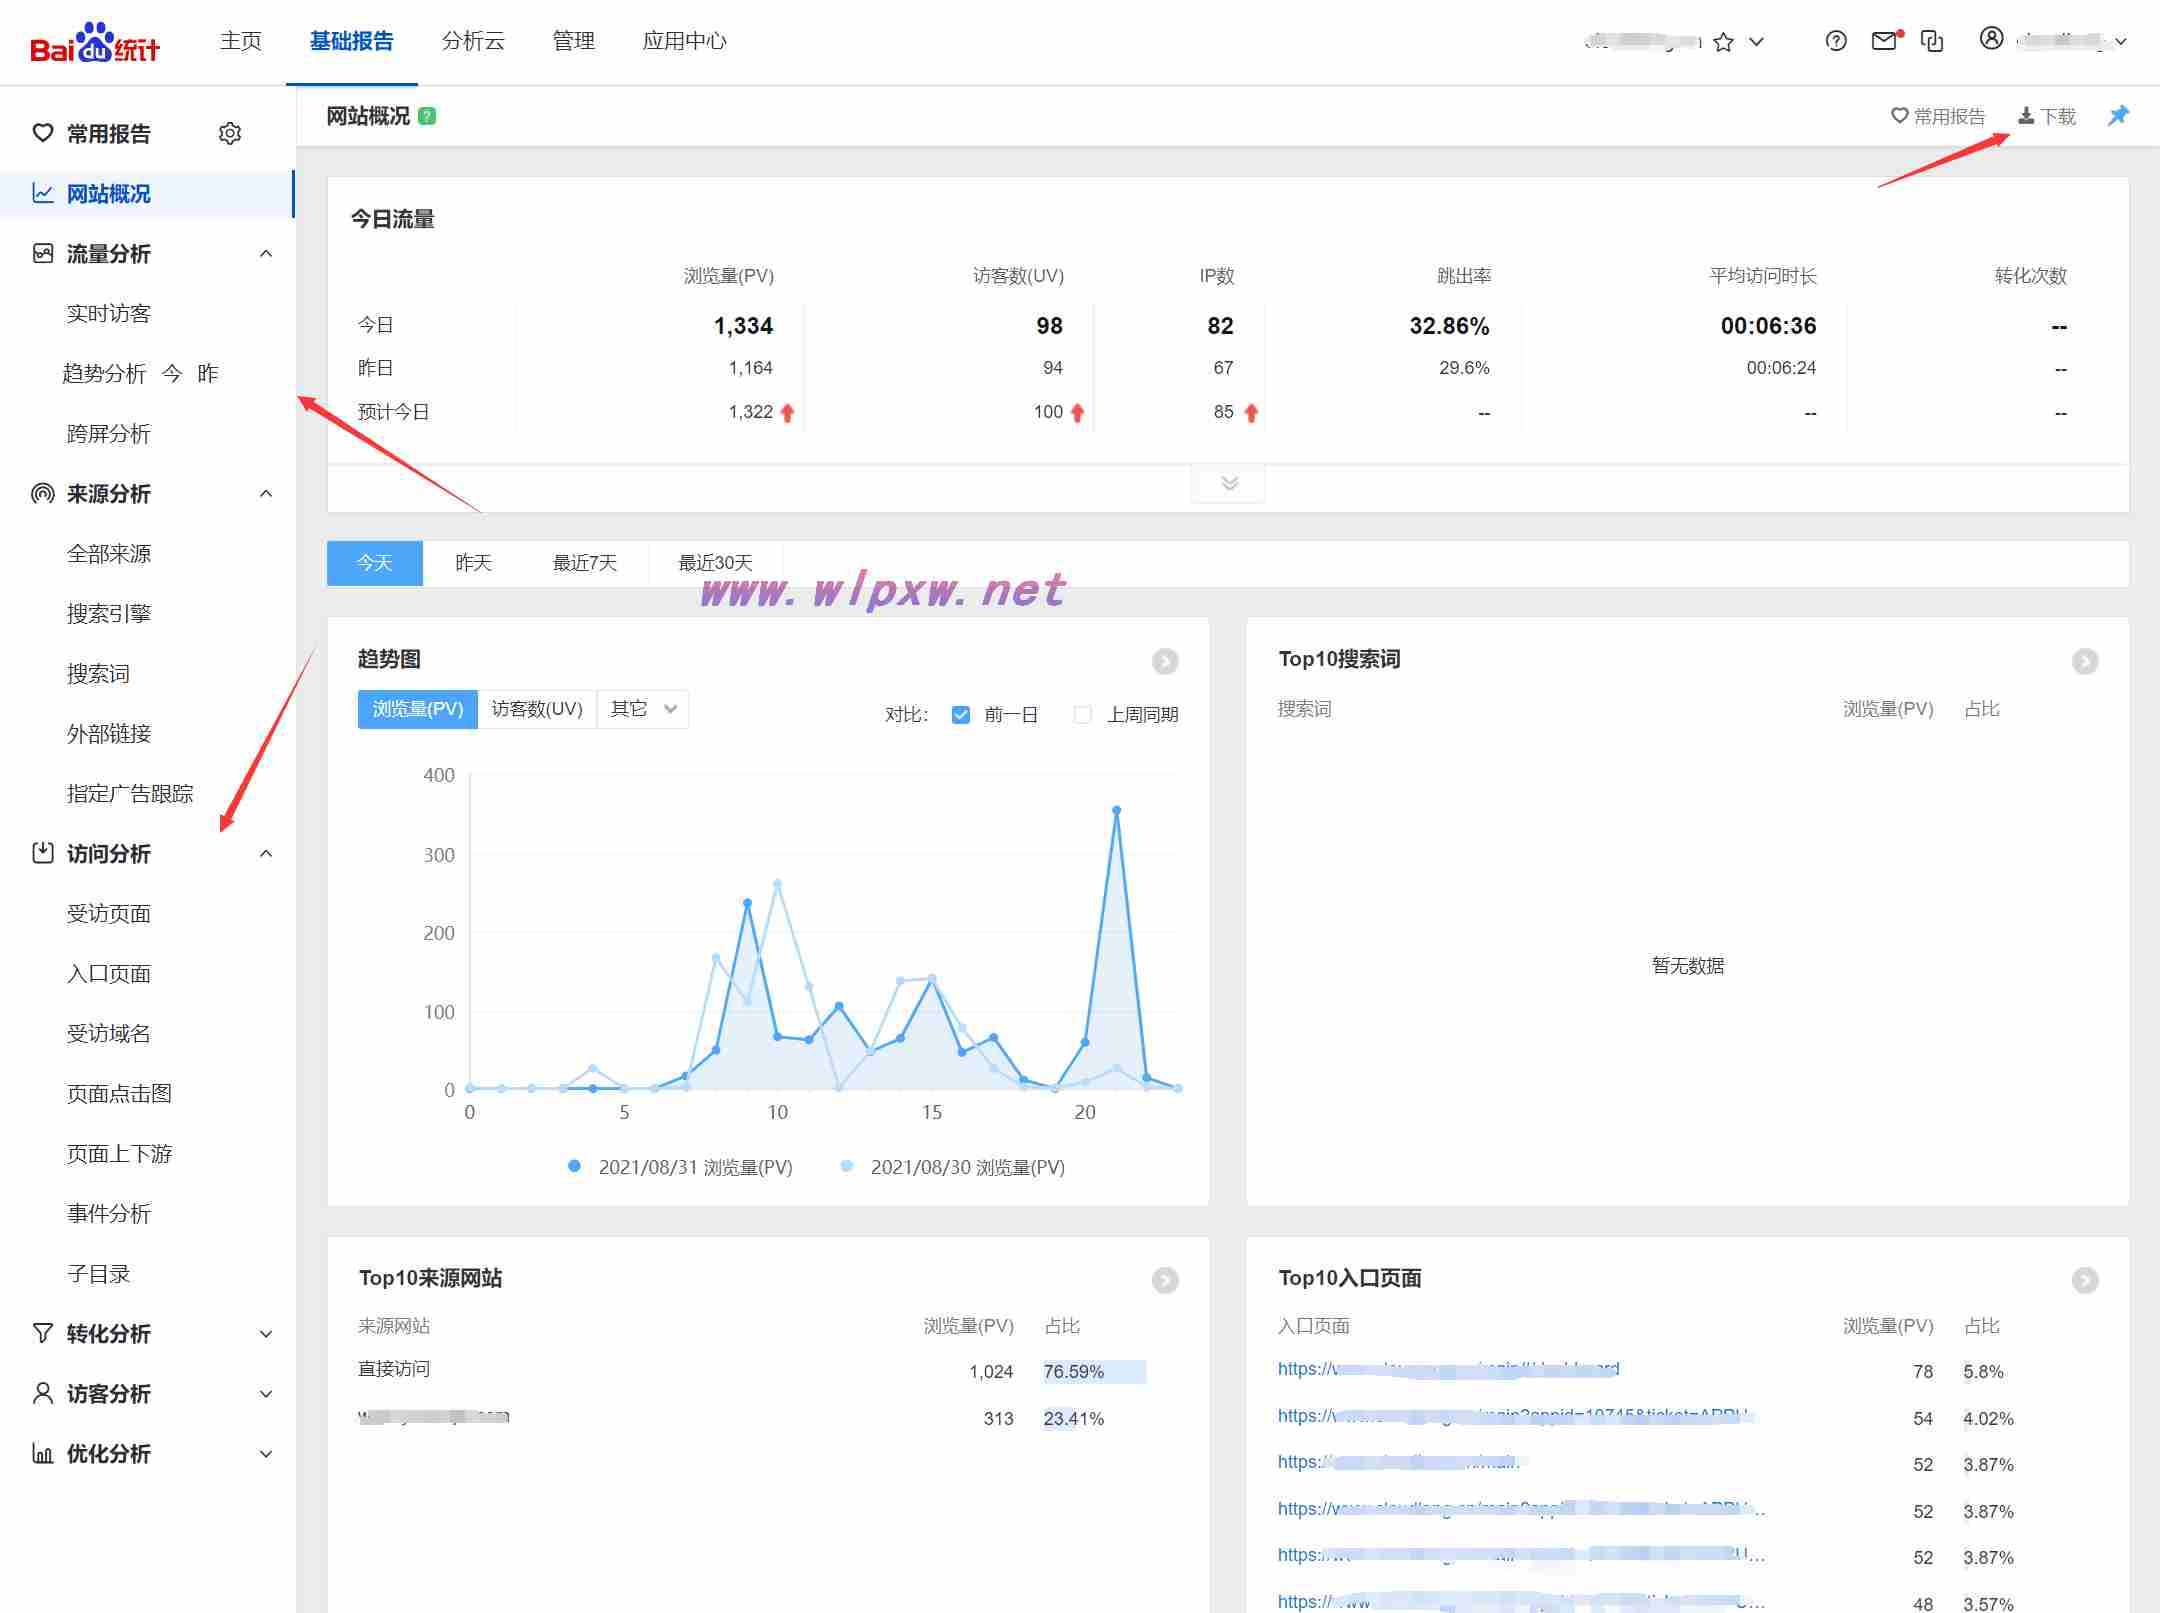Click the 76.59% share progress bar
This screenshot has height=1613, width=2160.
click(x=1094, y=1372)
